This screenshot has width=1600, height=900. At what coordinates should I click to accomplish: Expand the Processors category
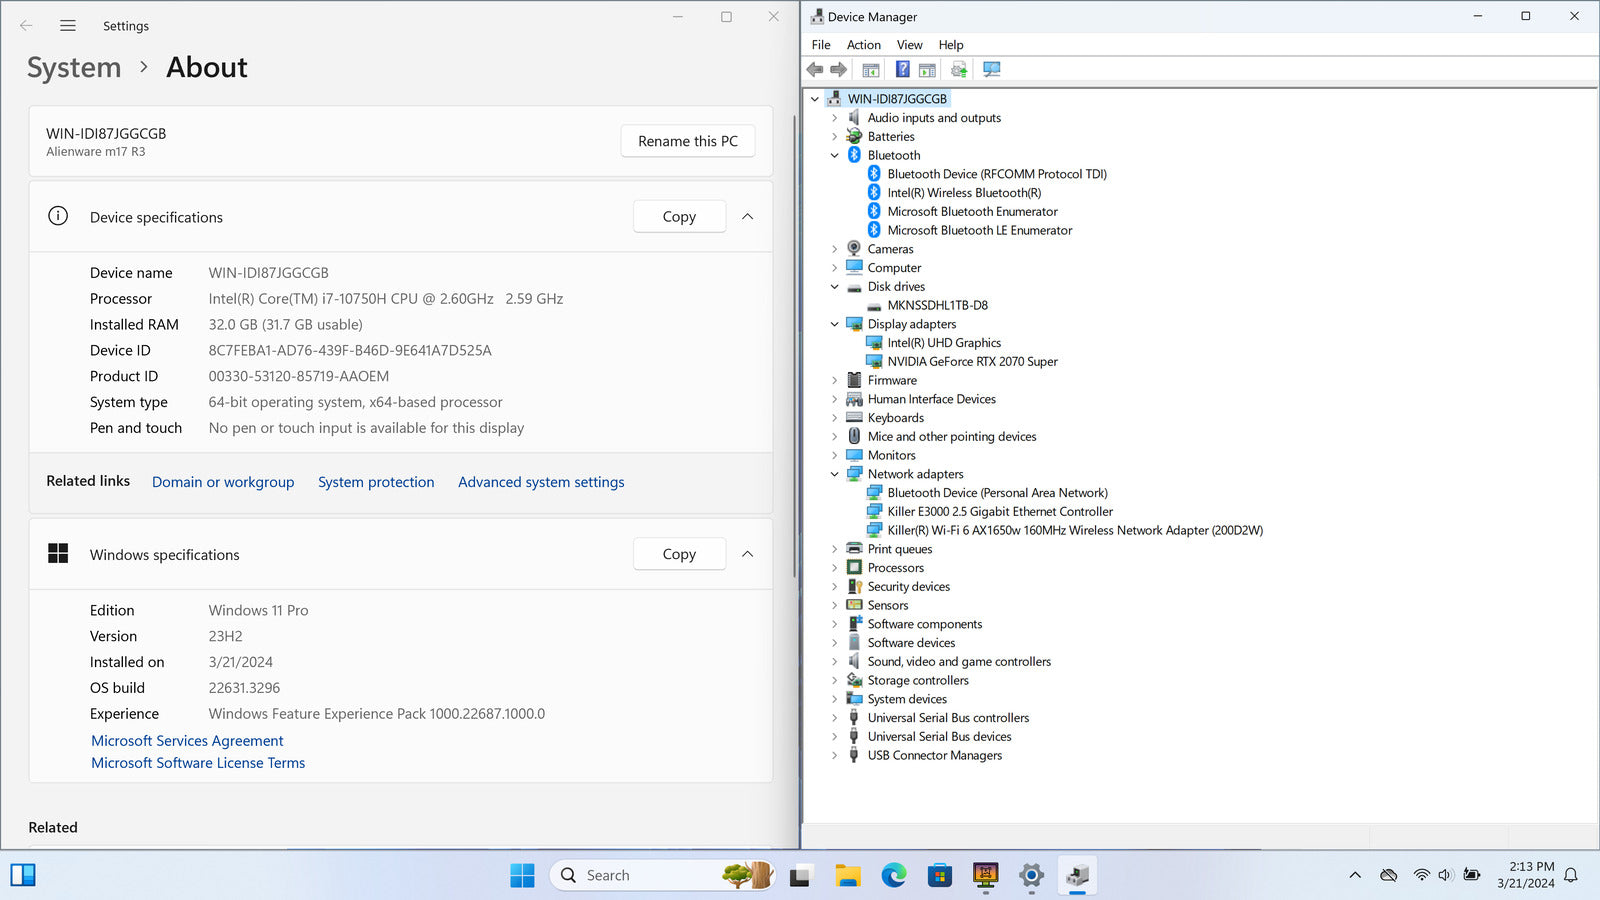835,568
